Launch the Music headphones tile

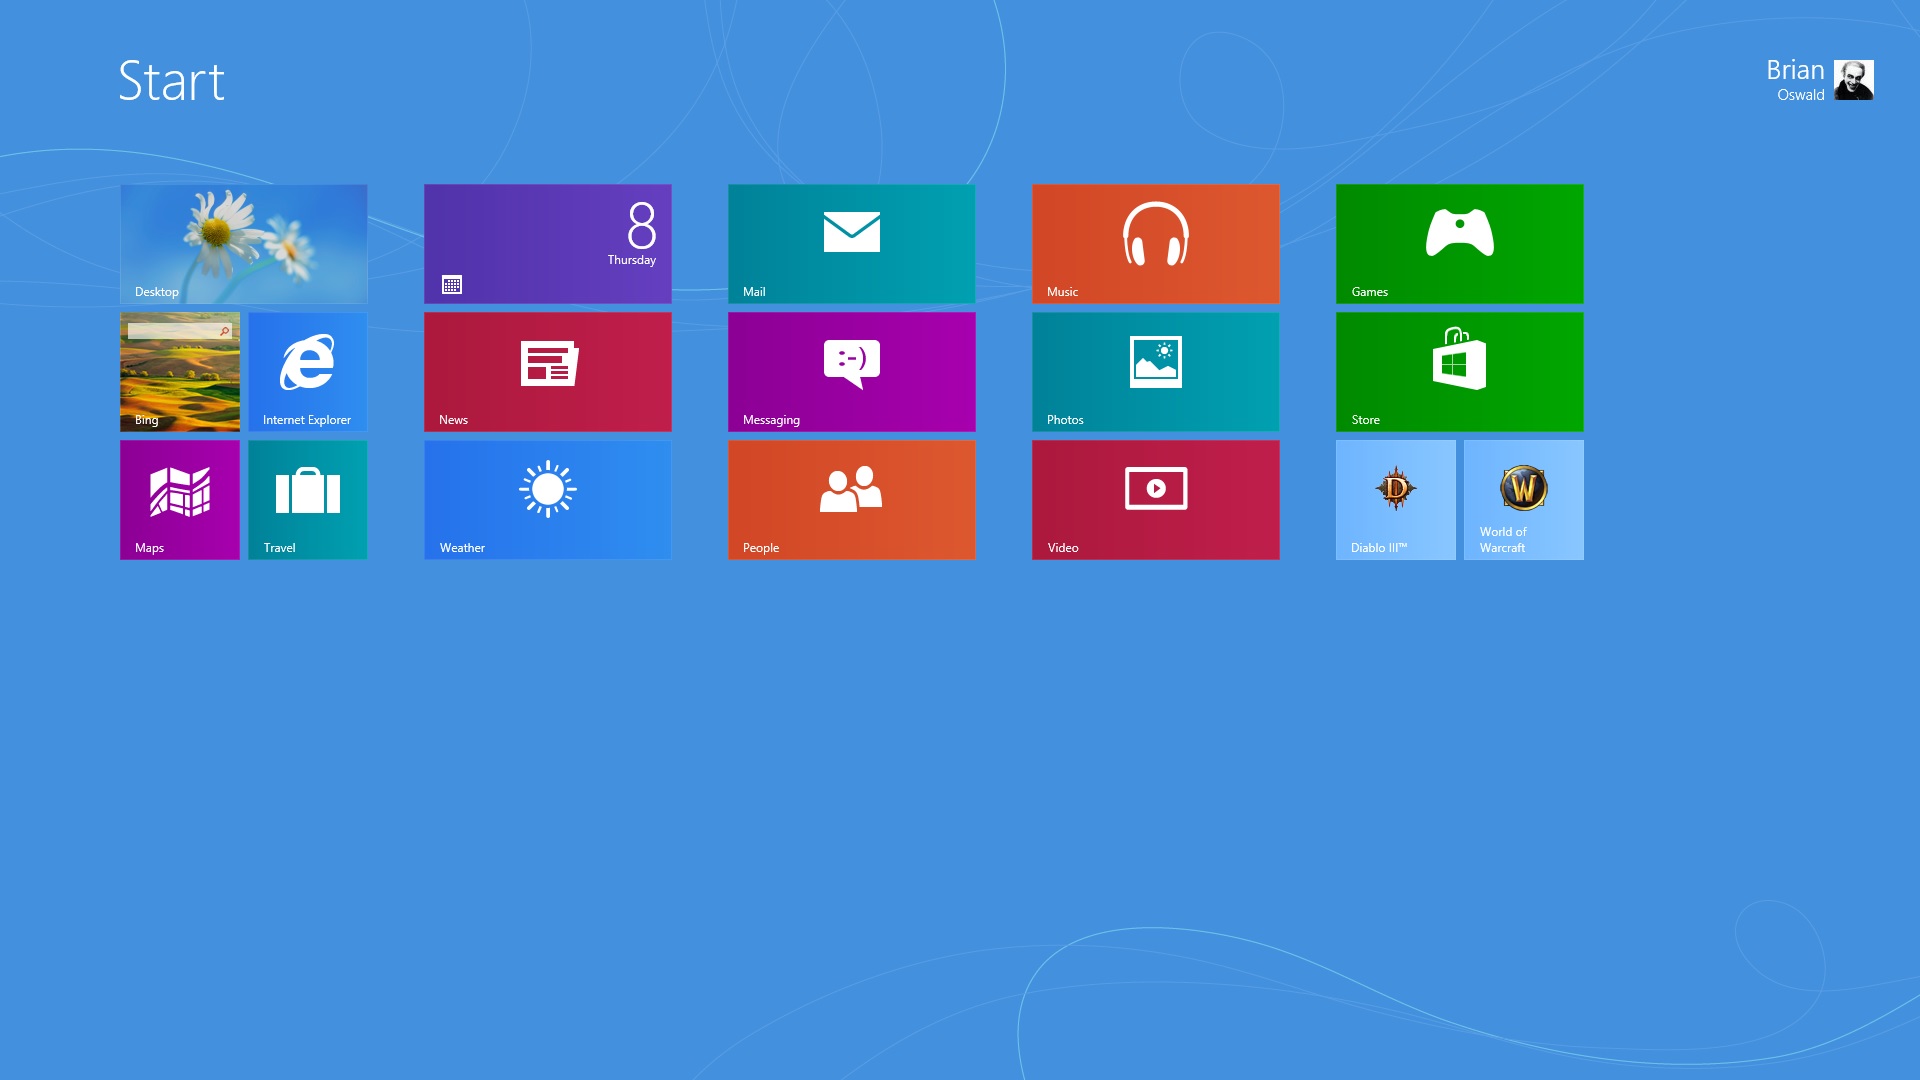(x=1155, y=243)
